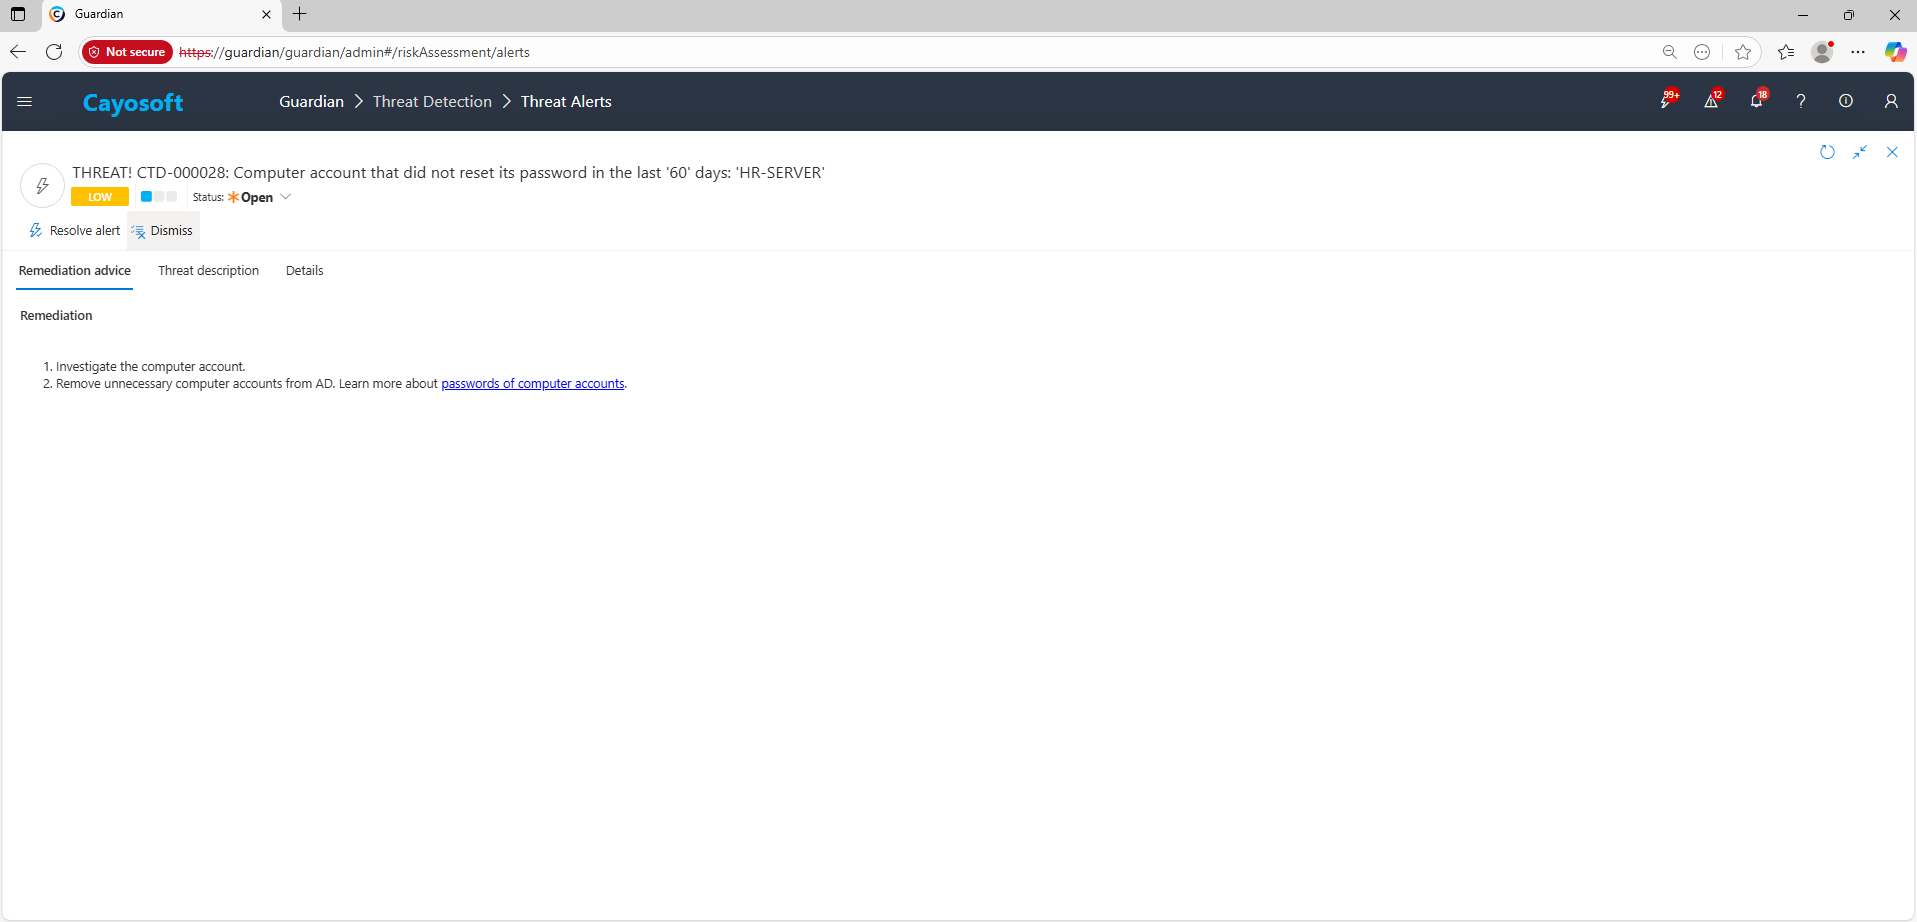Refresh the alert details panel

[x=1827, y=152]
